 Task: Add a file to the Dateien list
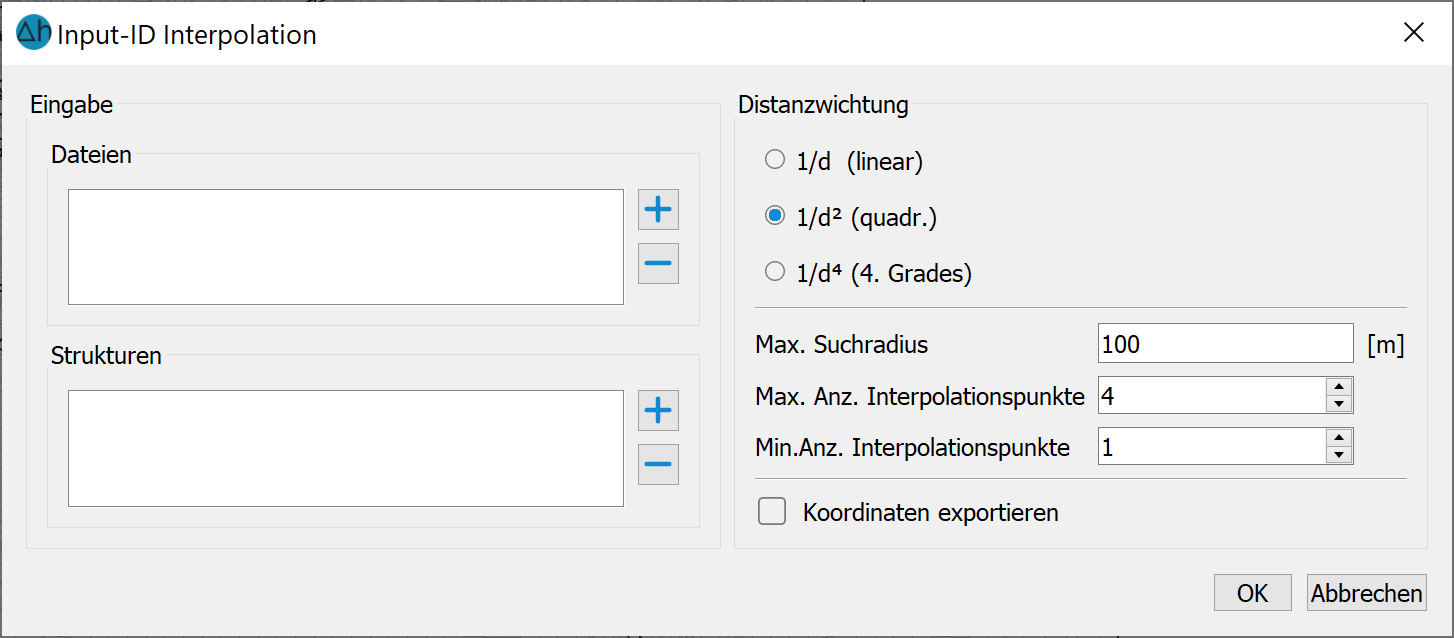coord(658,210)
